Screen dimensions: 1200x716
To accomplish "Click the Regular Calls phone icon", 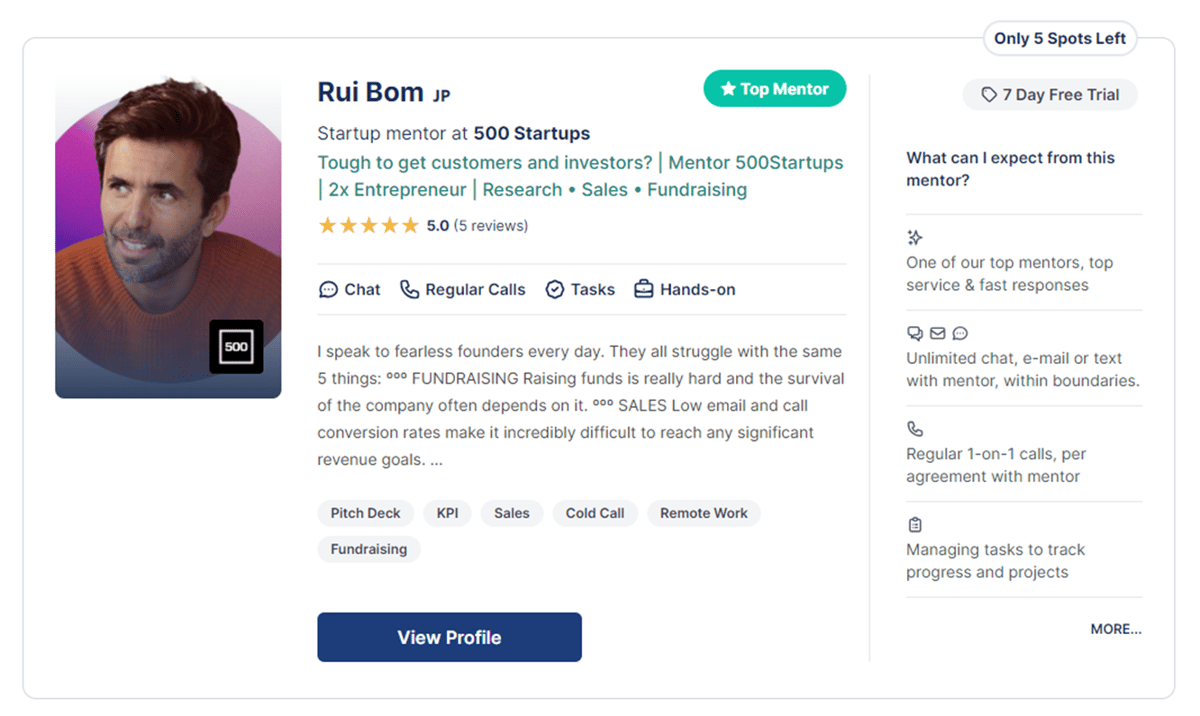I will click(409, 289).
